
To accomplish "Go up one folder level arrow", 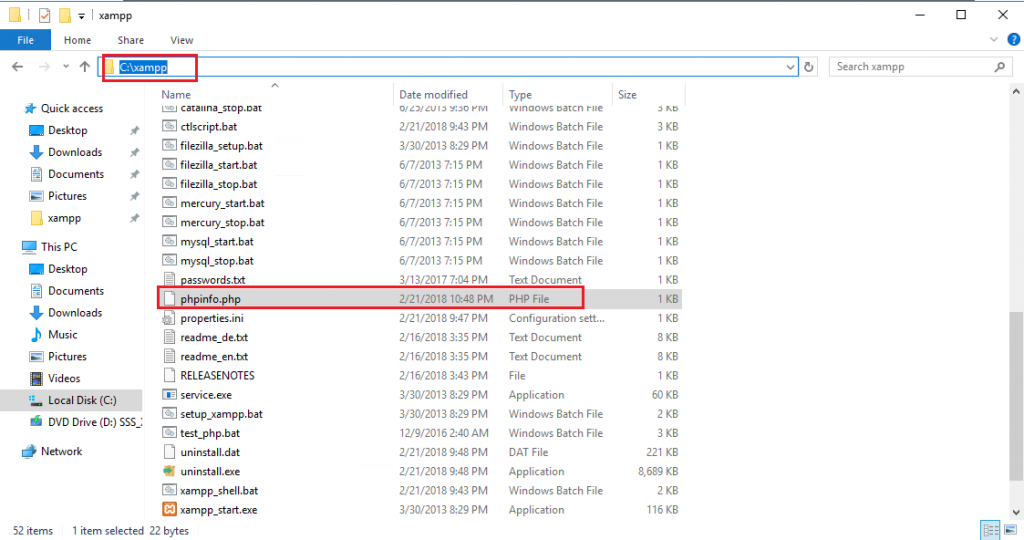I will pyautogui.click(x=84, y=67).
